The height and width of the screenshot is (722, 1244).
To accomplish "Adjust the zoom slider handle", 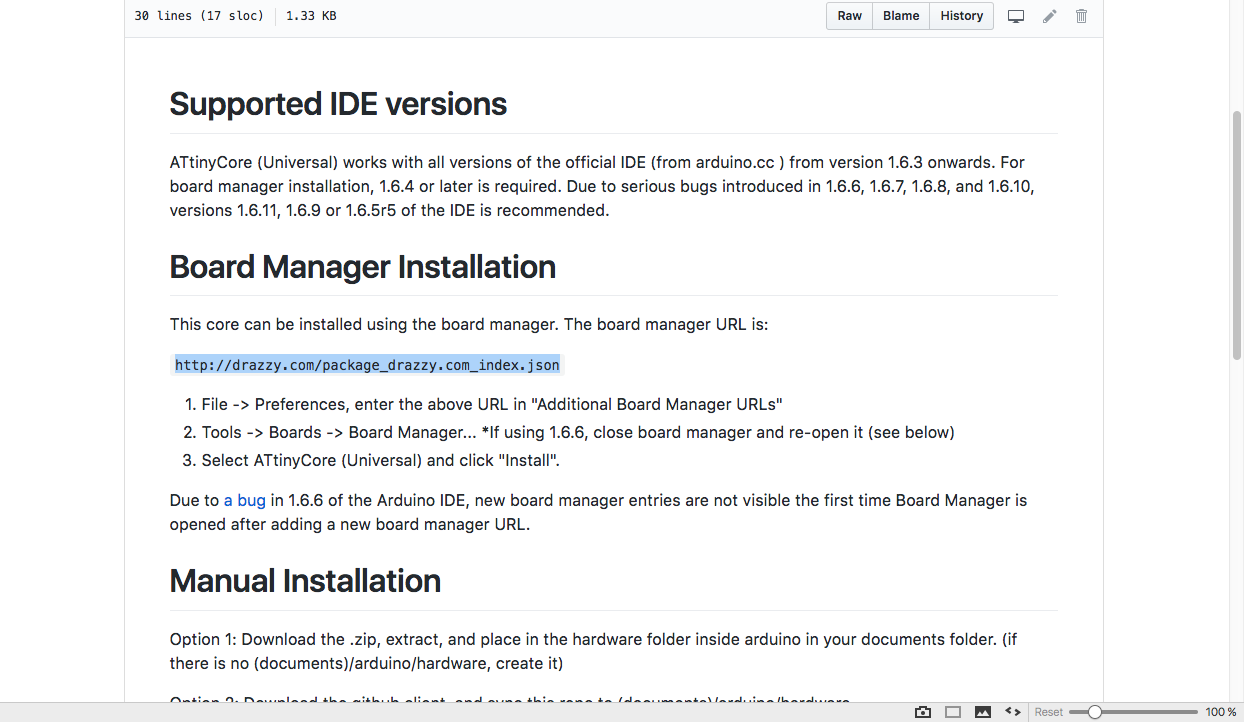I will [1095, 712].
